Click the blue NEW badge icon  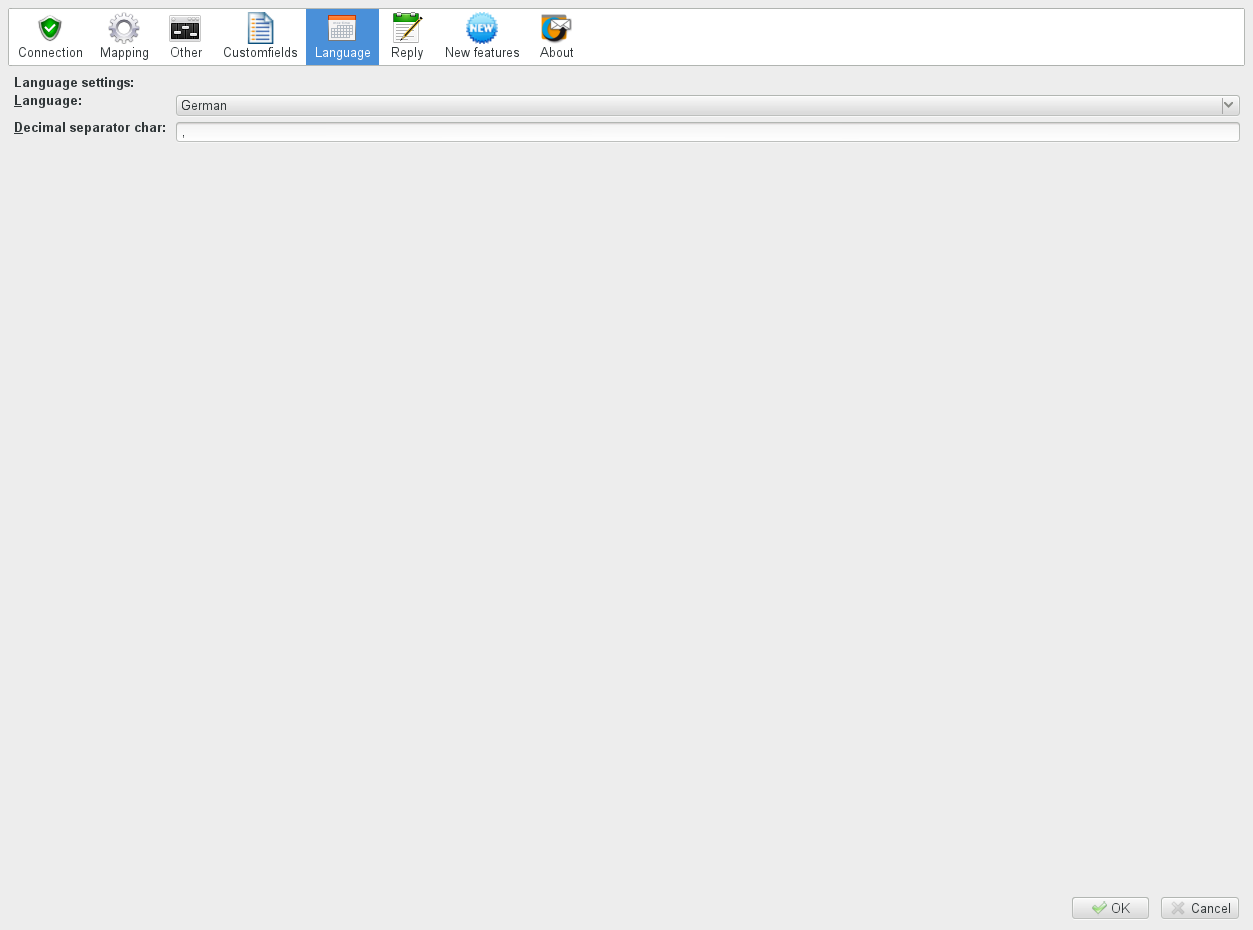(482, 28)
